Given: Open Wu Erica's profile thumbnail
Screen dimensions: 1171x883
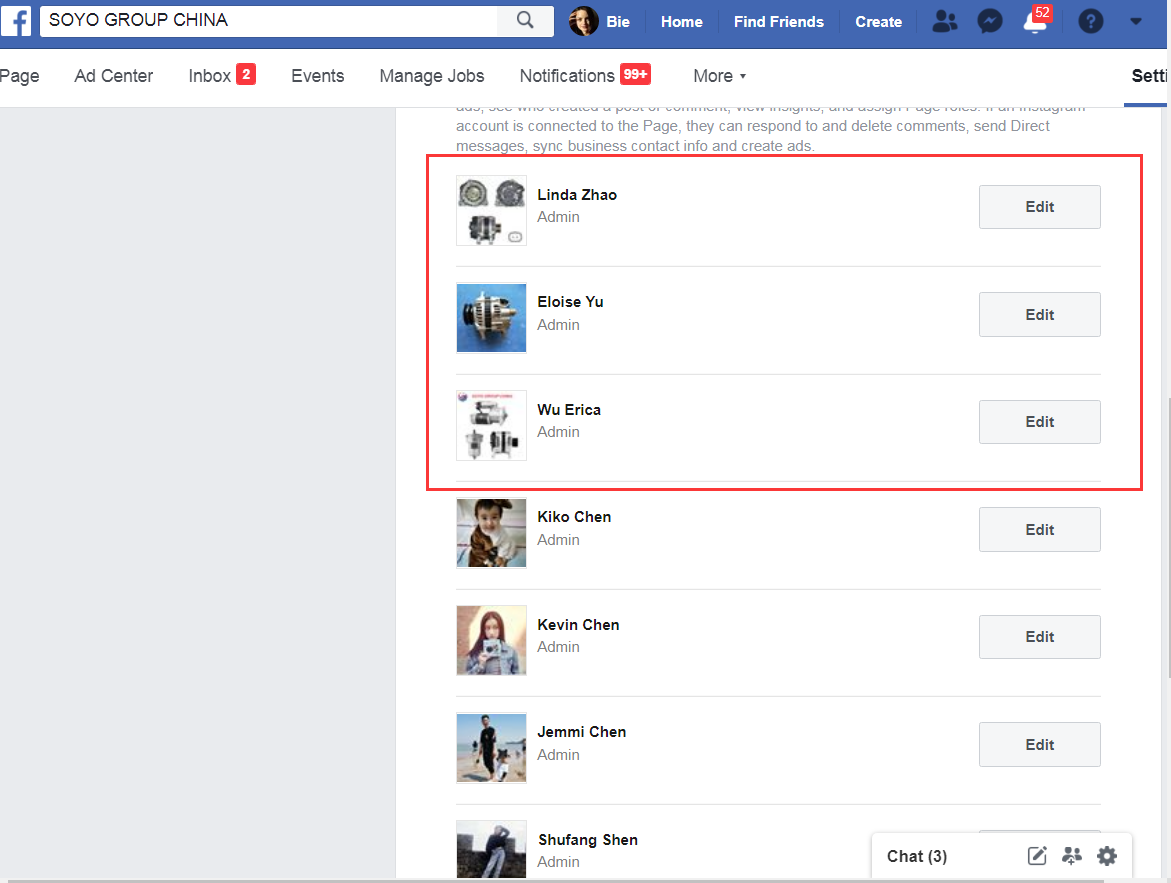Looking at the screenshot, I should (x=491, y=425).
